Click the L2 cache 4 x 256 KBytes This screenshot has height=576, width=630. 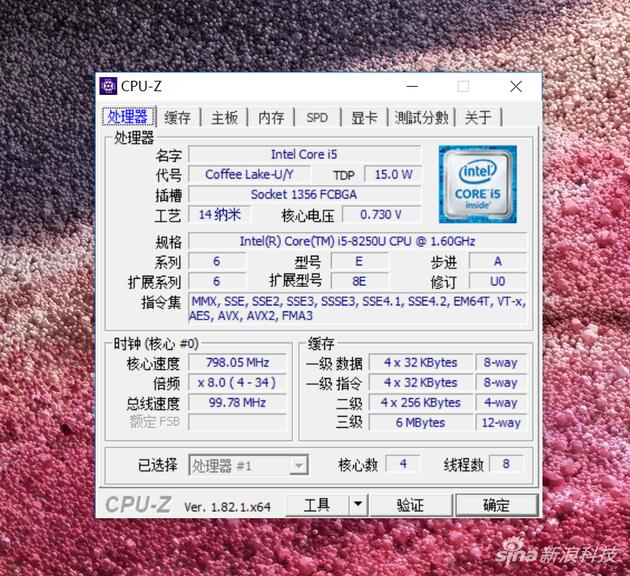(421, 402)
